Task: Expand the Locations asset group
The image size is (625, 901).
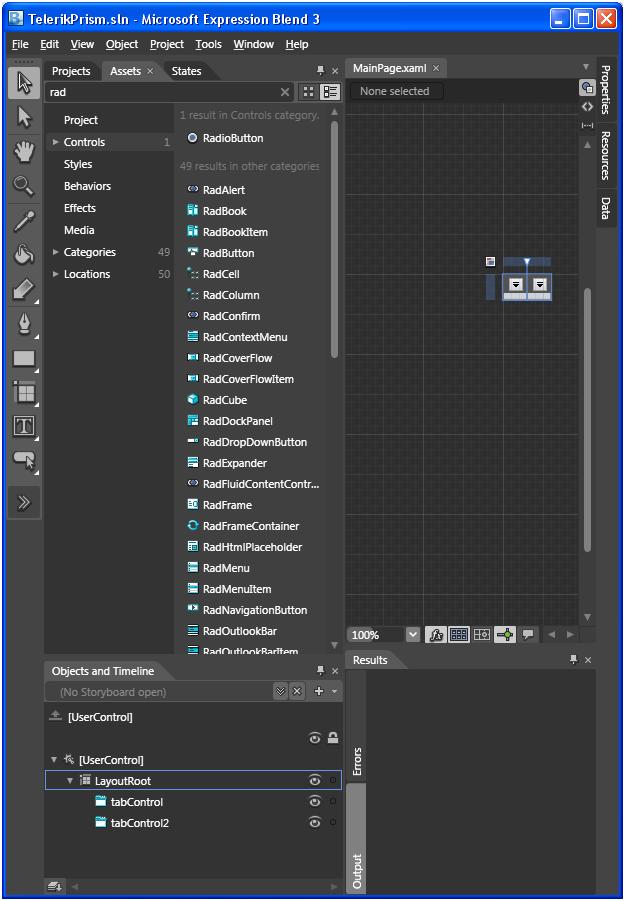Action: click(x=56, y=274)
